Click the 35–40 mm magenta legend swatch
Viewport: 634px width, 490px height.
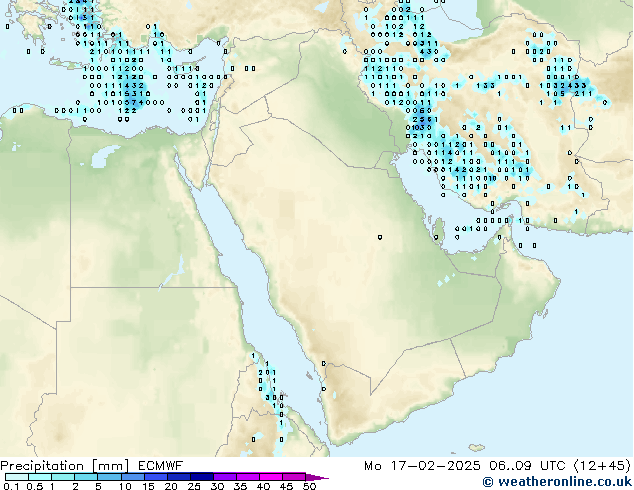point(248,477)
